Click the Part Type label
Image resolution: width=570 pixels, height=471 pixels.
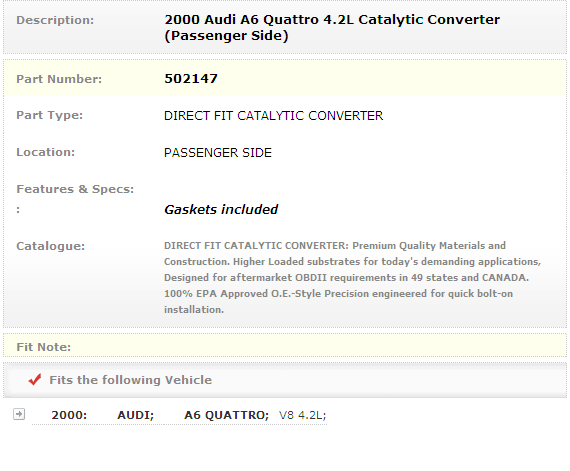pos(49,115)
